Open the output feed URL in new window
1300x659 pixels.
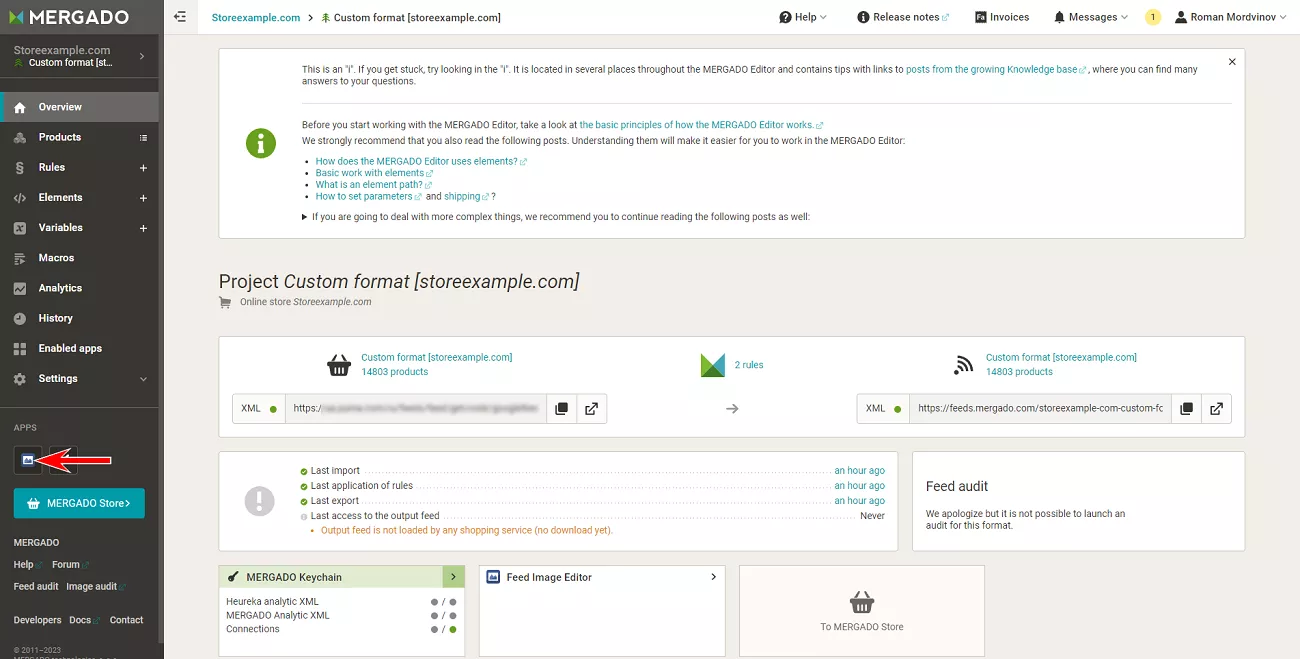click(x=1217, y=409)
